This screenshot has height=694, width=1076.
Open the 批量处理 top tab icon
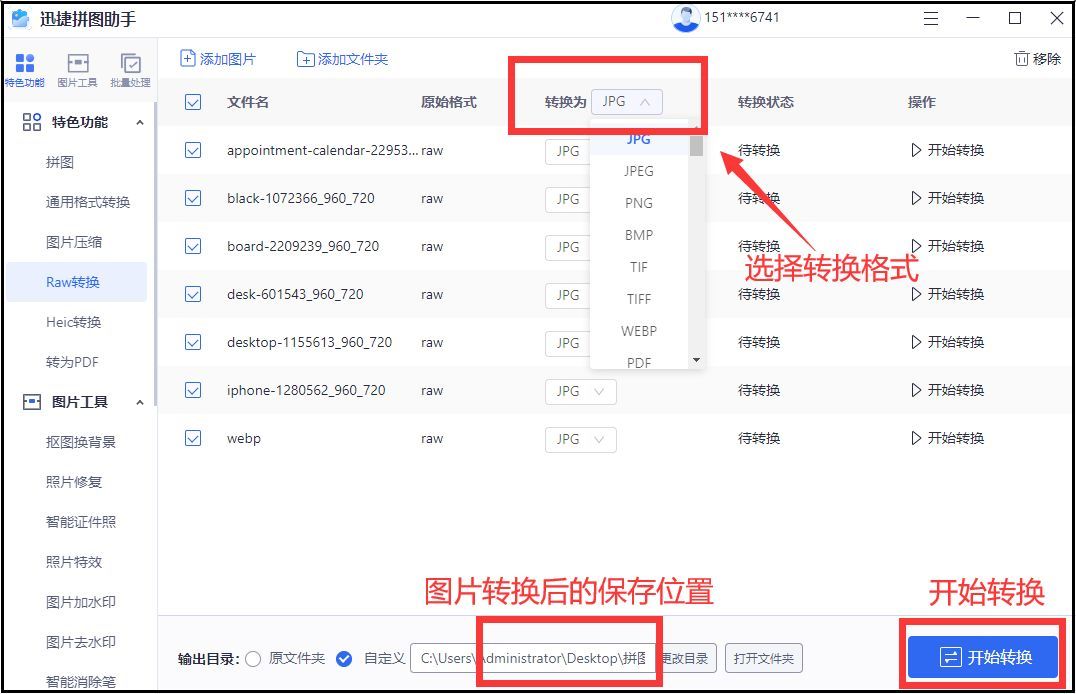[130, 63]
